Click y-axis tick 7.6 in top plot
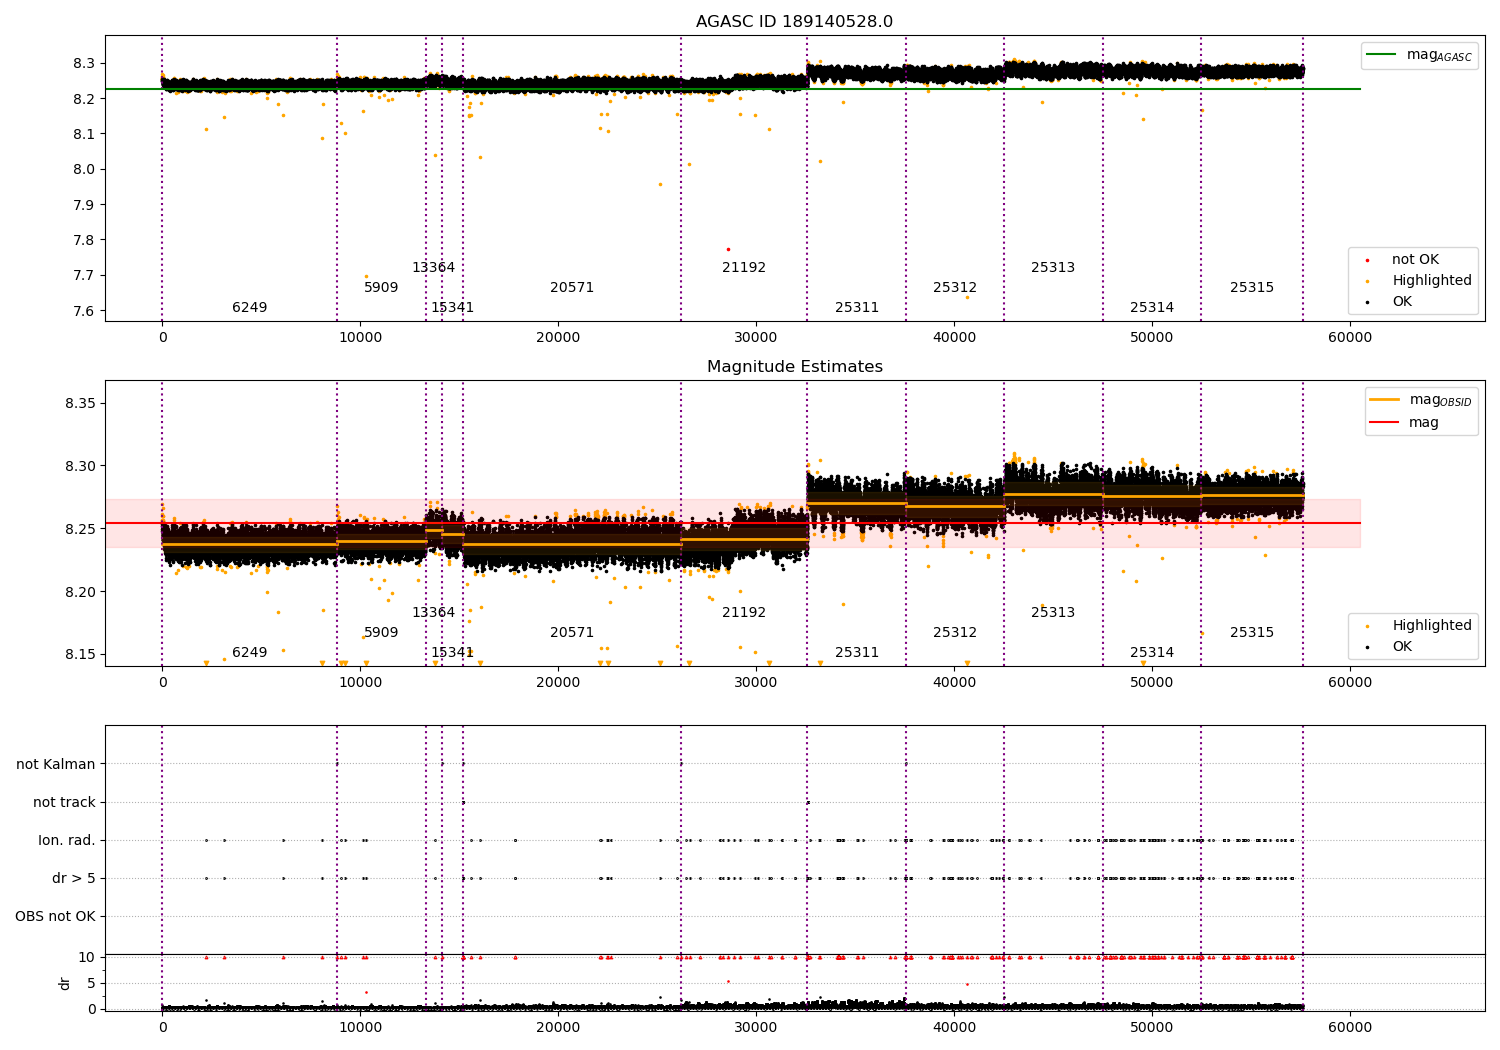The image size is (1500, 1050). point(83,311)
